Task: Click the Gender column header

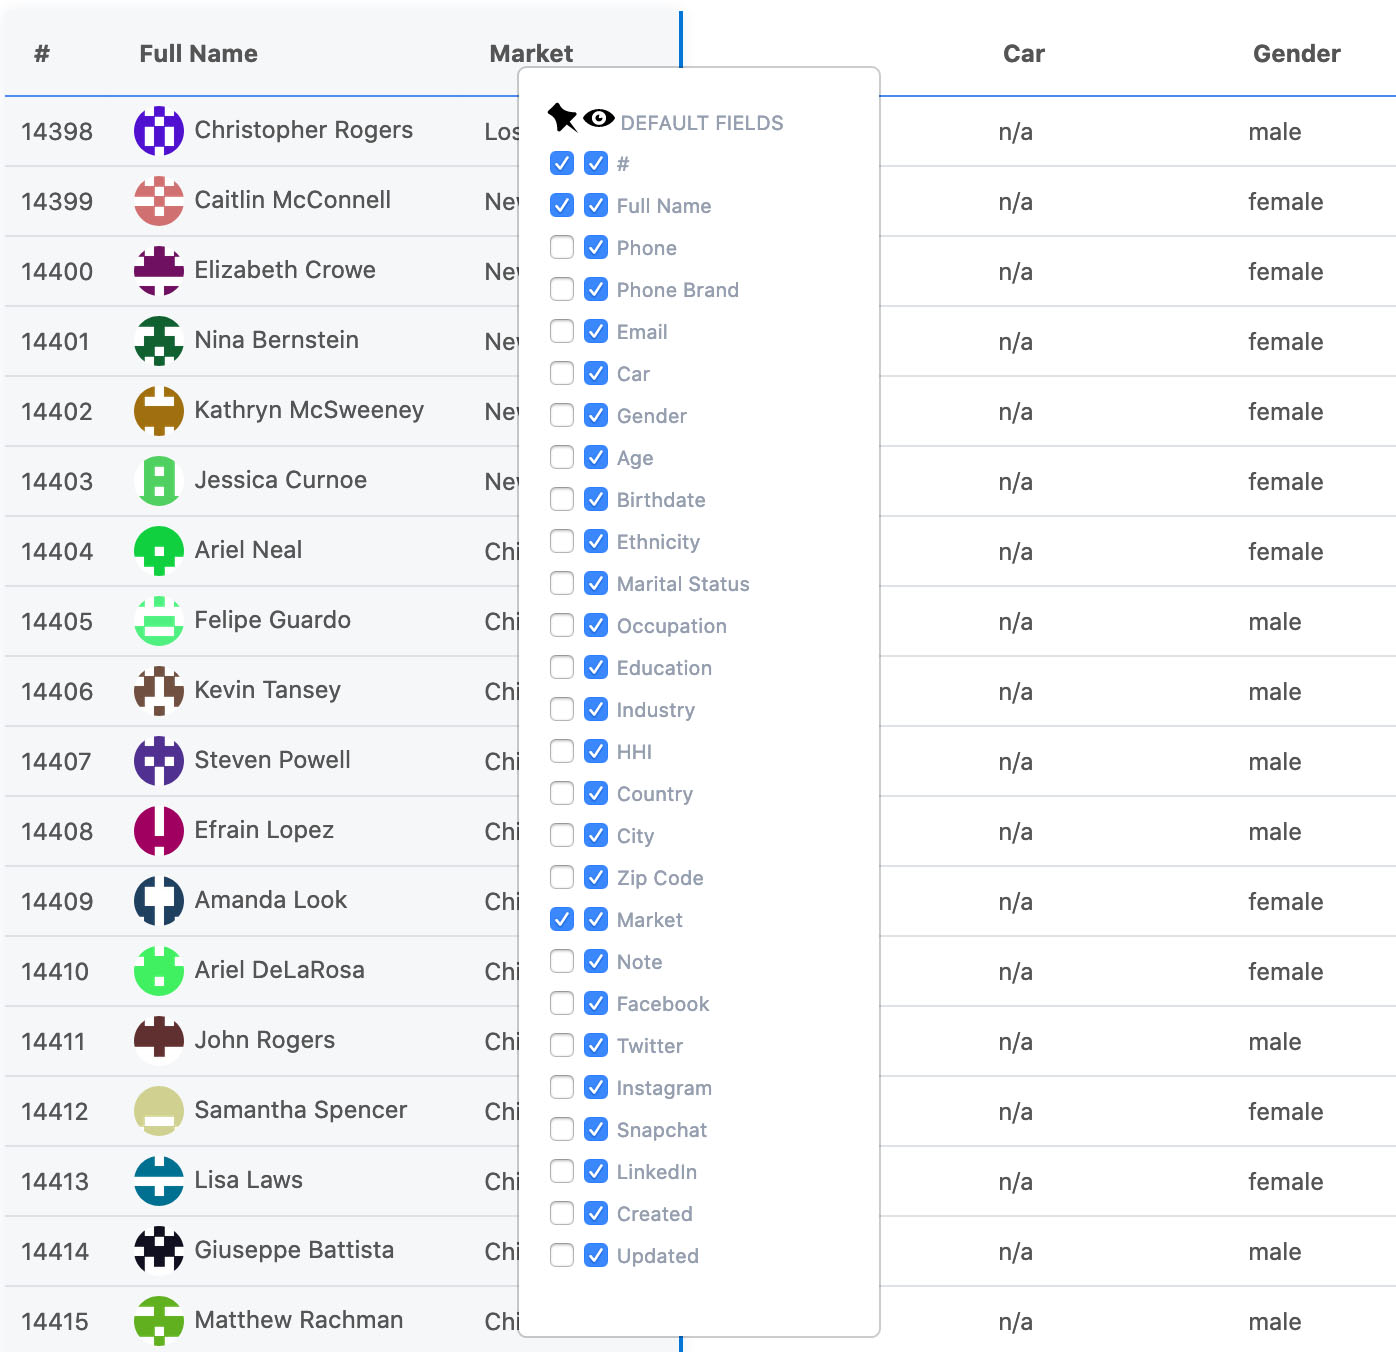Action: pyautogui.click(x=1296, y=54)
